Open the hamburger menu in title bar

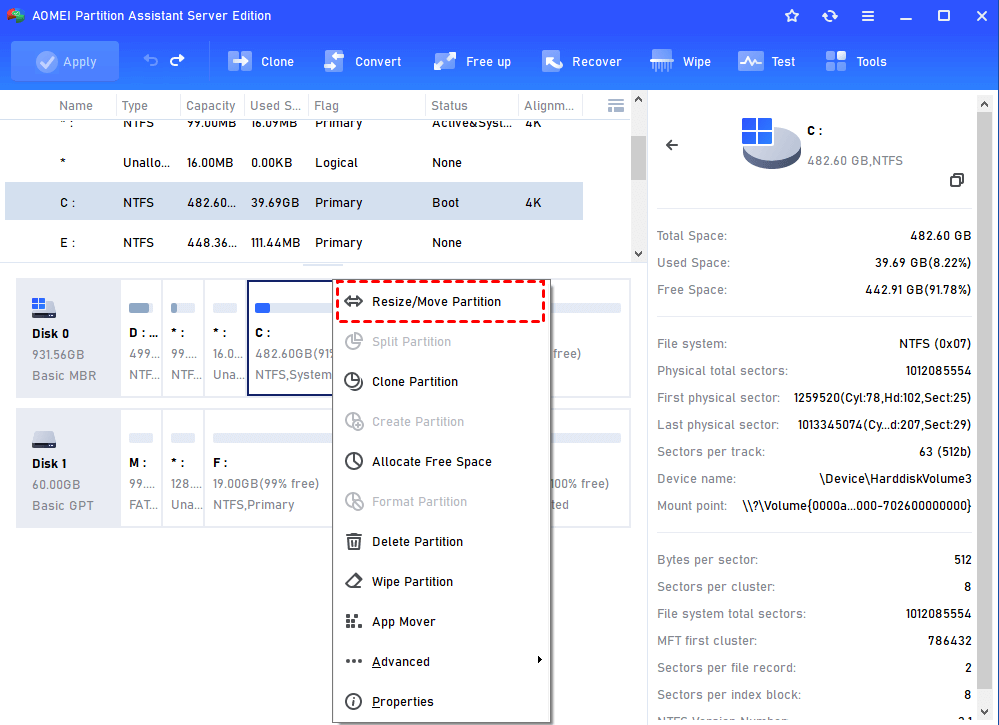pos(868,16)
